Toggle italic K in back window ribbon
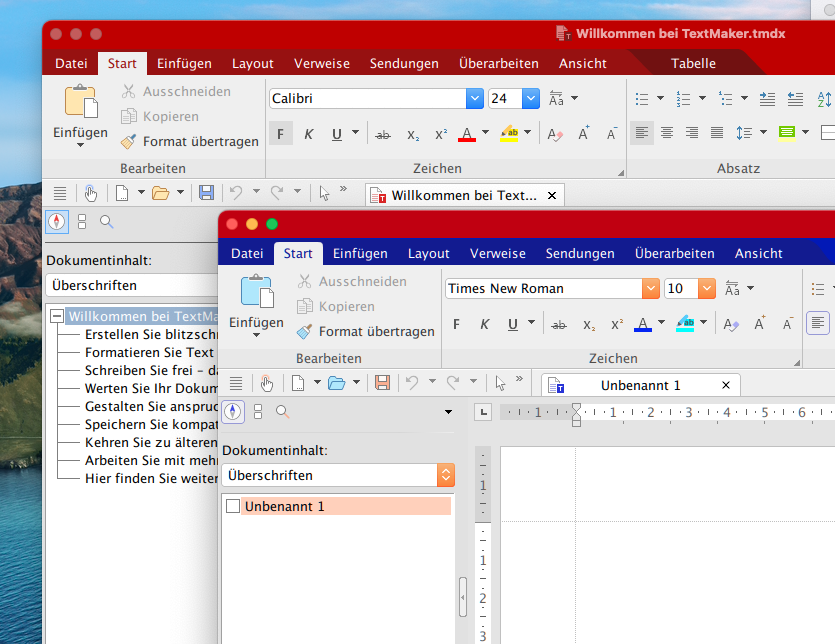 308,134
